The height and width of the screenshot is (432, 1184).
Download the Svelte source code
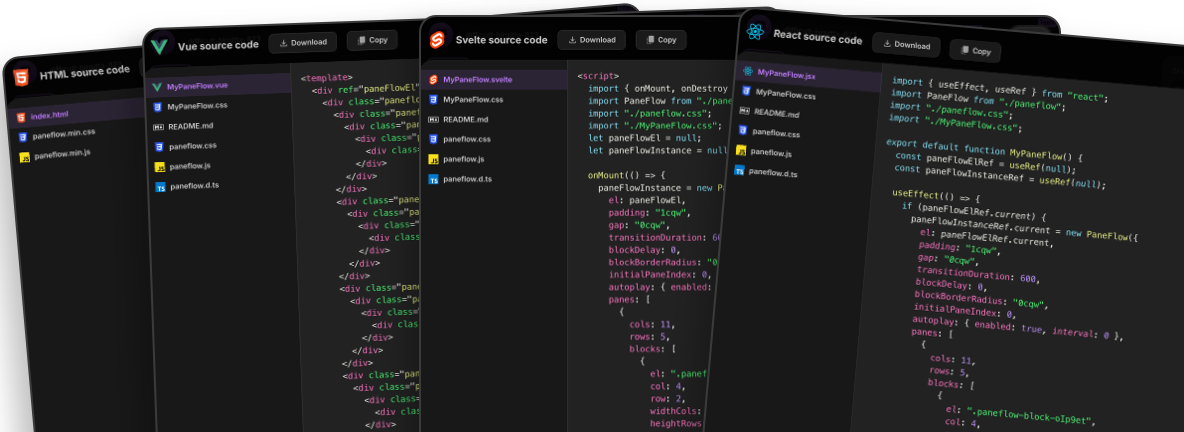point(591,40)
